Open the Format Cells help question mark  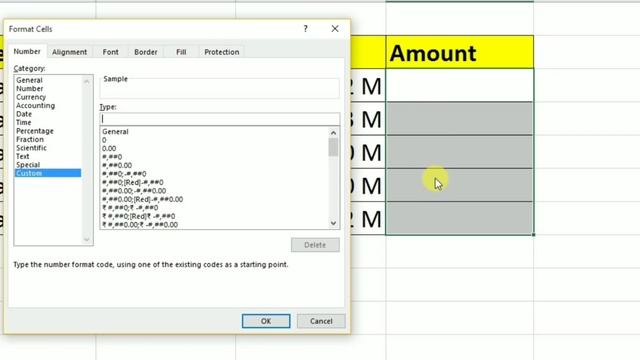(305, 29)
